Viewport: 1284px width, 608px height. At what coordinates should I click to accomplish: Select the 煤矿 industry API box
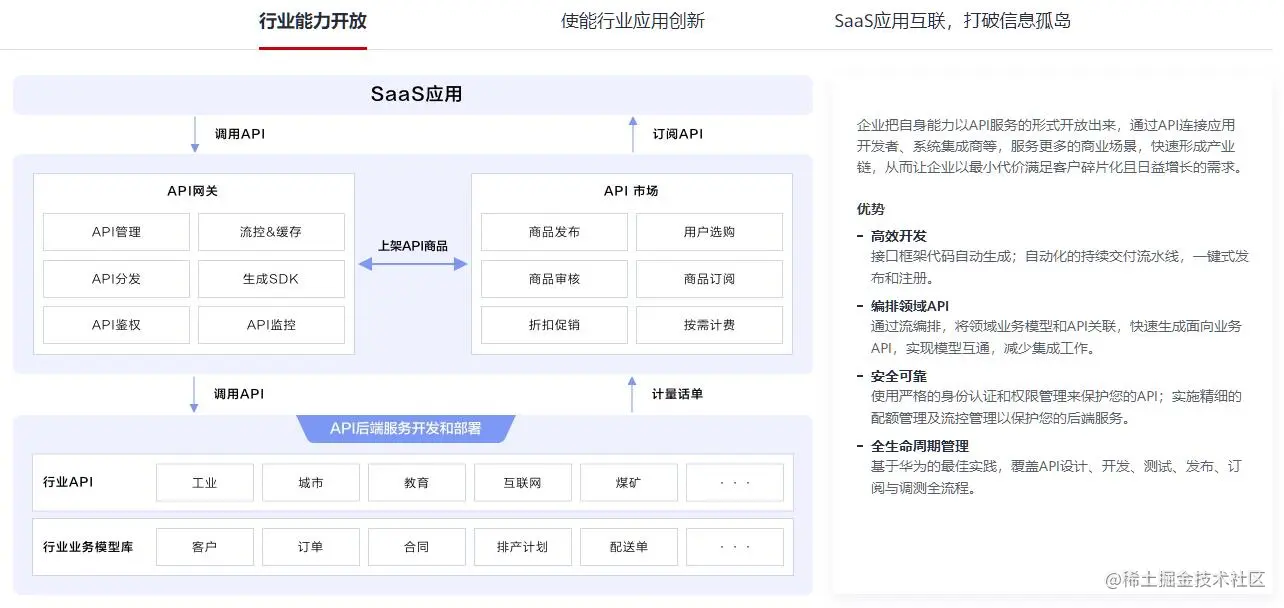[629, 483]
